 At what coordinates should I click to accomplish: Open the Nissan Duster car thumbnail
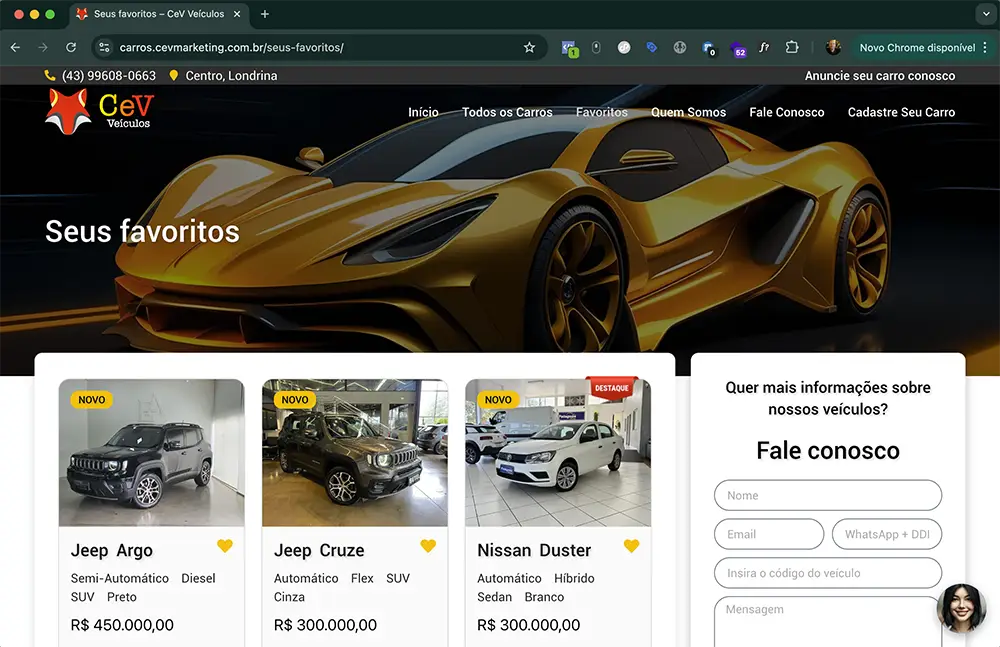[x=558, y=452]
